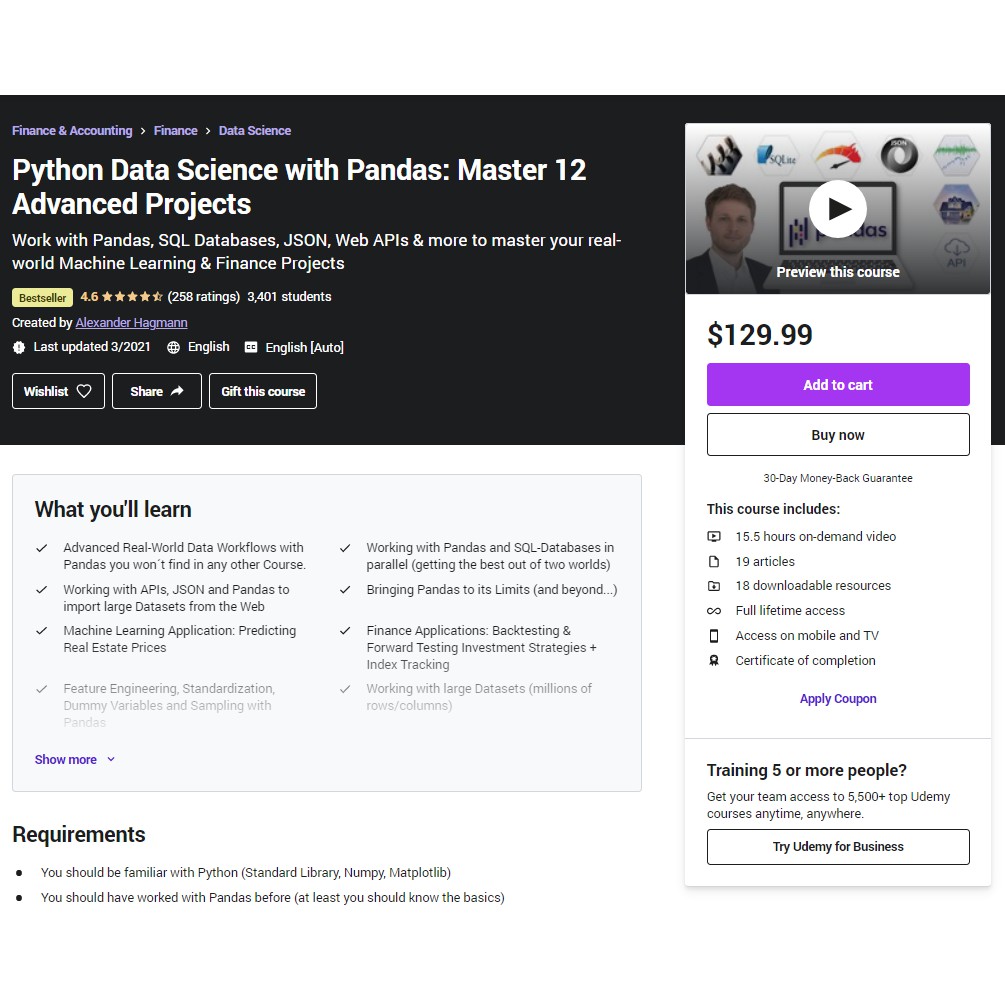The height and width of the screenshot is (1005, 1005).
Task: Click the mobile access icon
Action: pyautogui.click(x=714, y=636)
